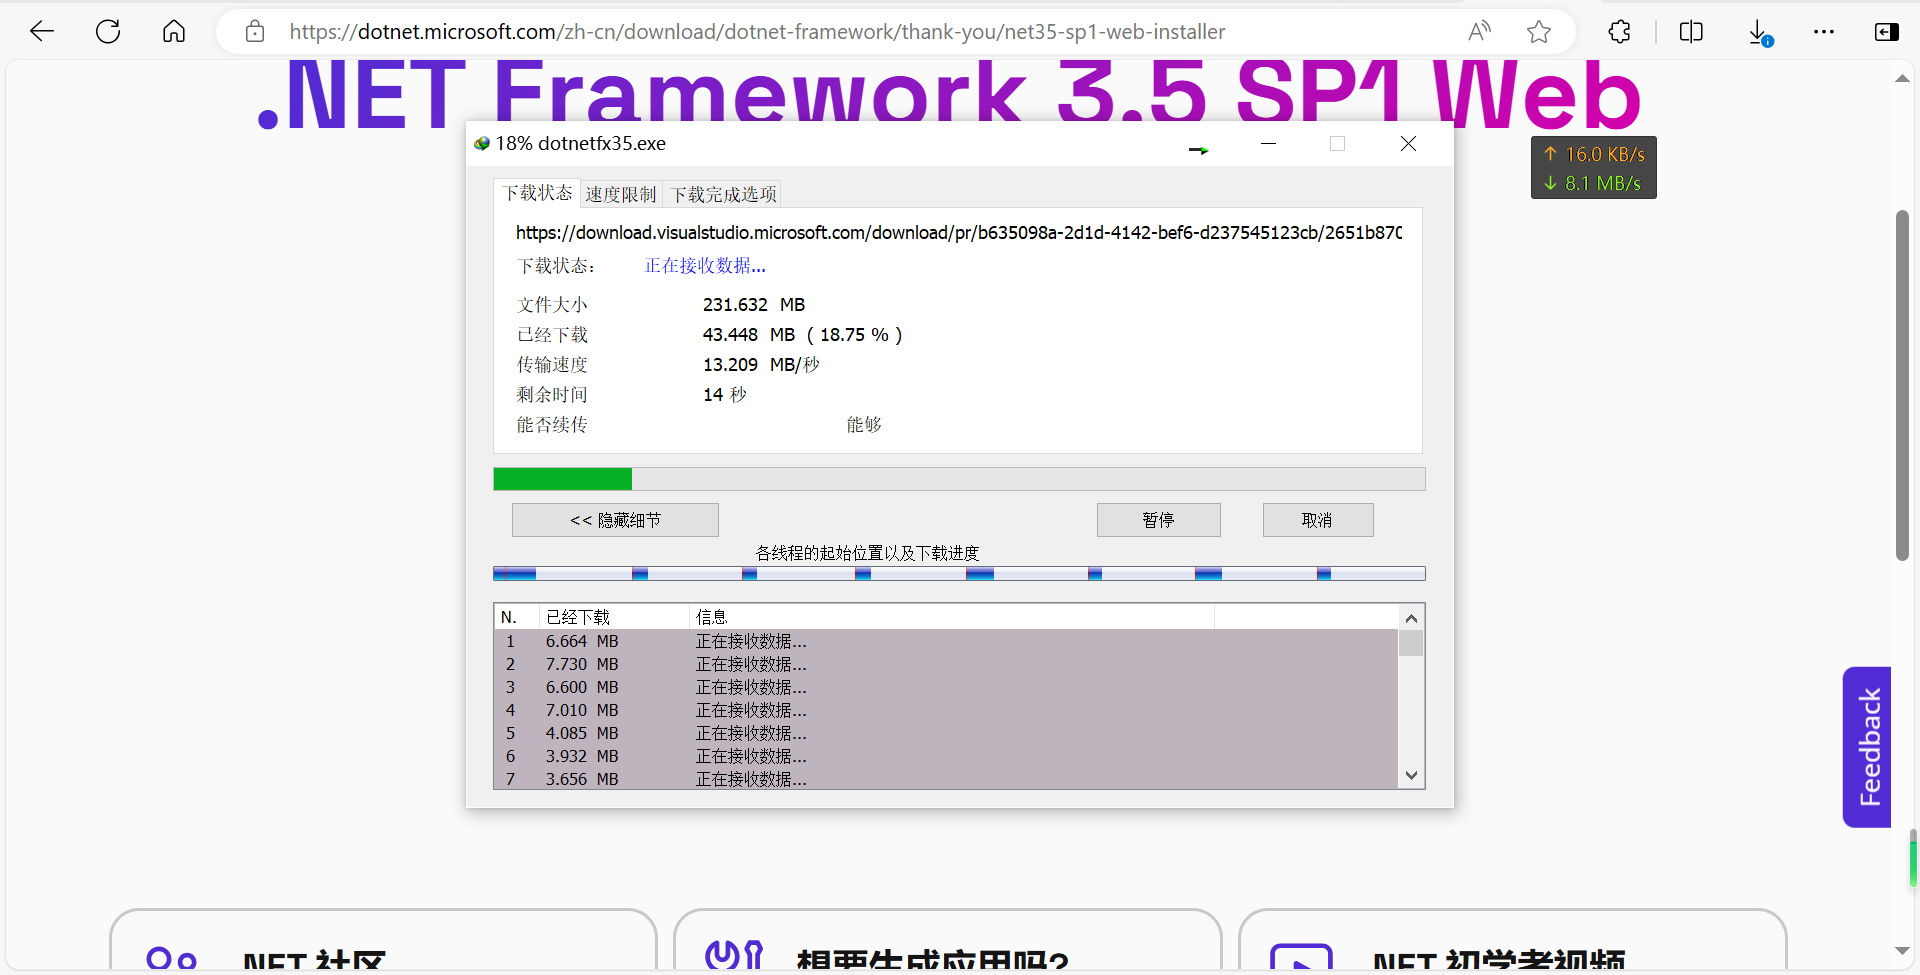The width and height of the screenshot is (1920, 975).
Task: Minimize the dotnetfx35.exe download dialog
Action: coord(1268,143)
